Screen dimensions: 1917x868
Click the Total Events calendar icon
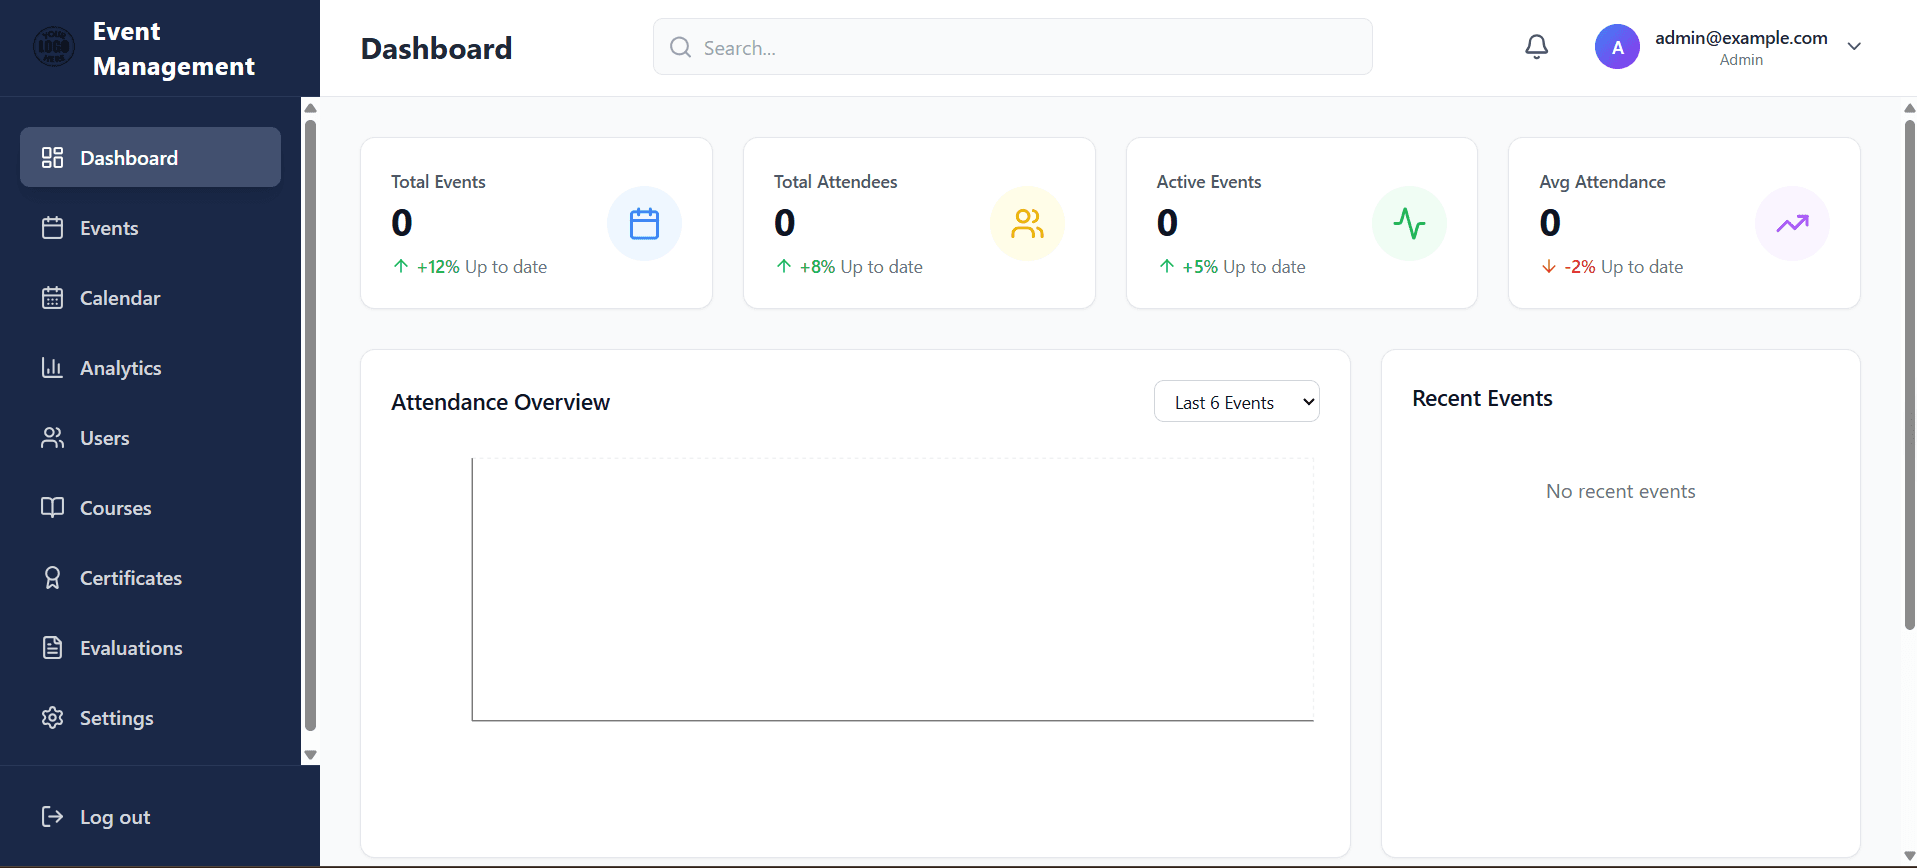click(x=644, y=223)
